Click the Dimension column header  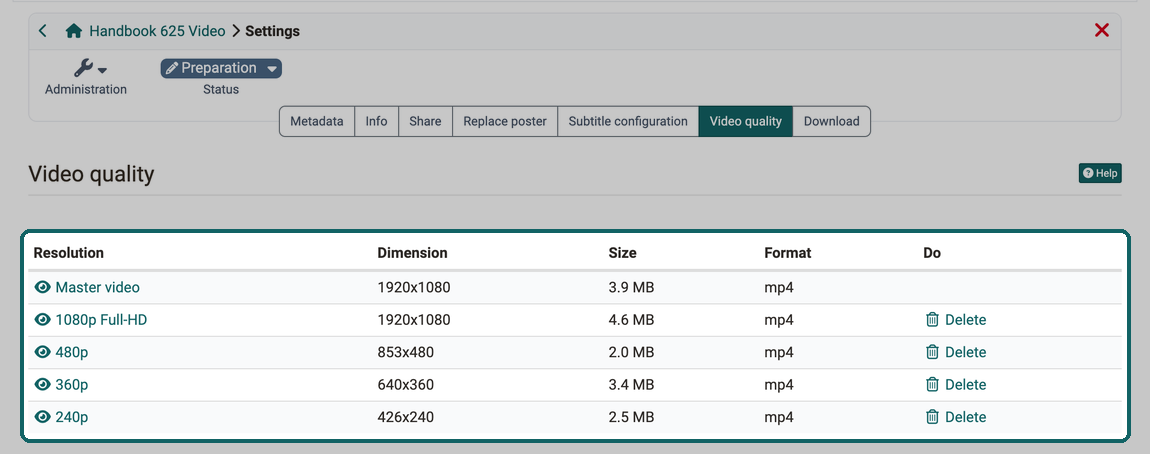click(x=412, y=253)
